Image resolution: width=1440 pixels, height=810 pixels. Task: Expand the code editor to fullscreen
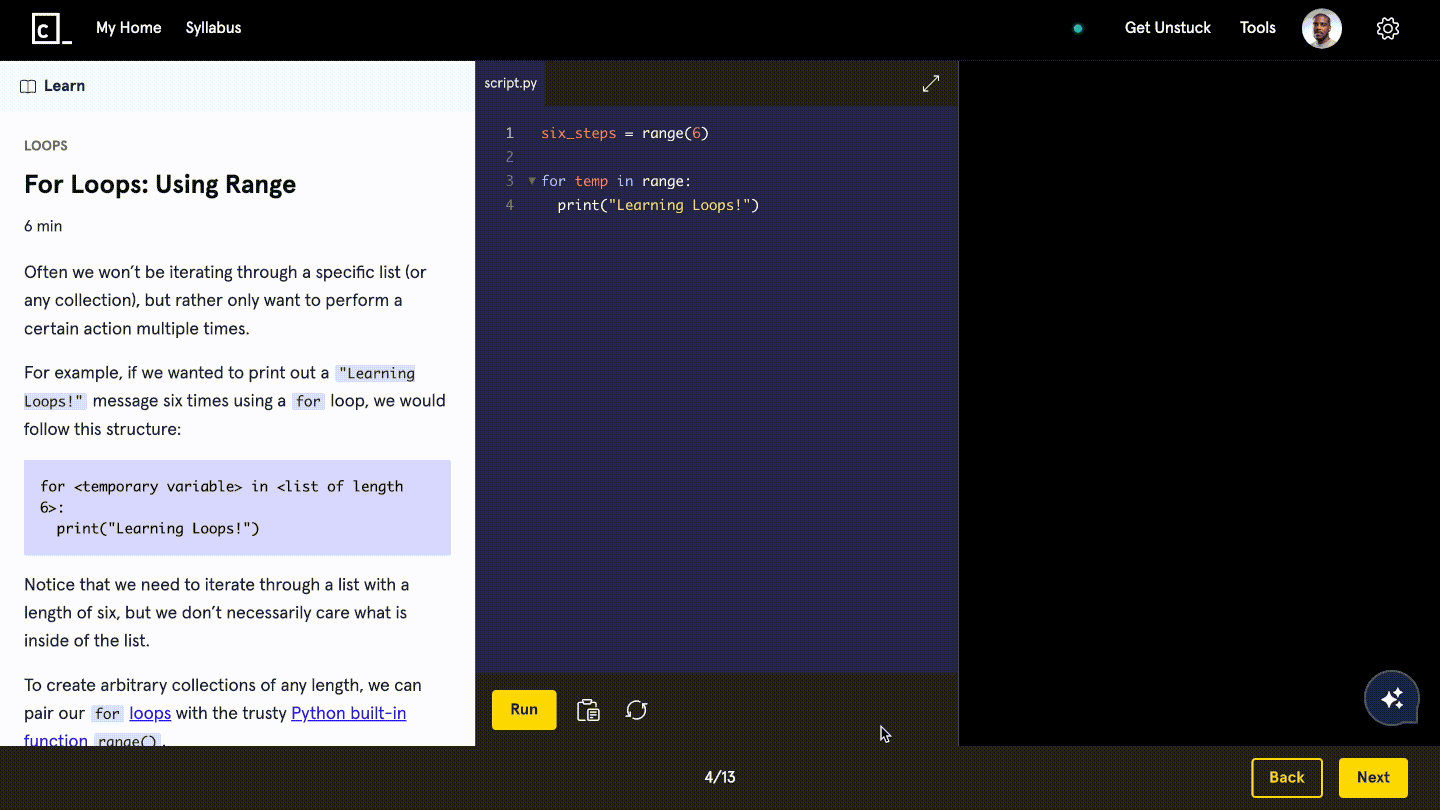pyautogui.click(x=931, y=84)
